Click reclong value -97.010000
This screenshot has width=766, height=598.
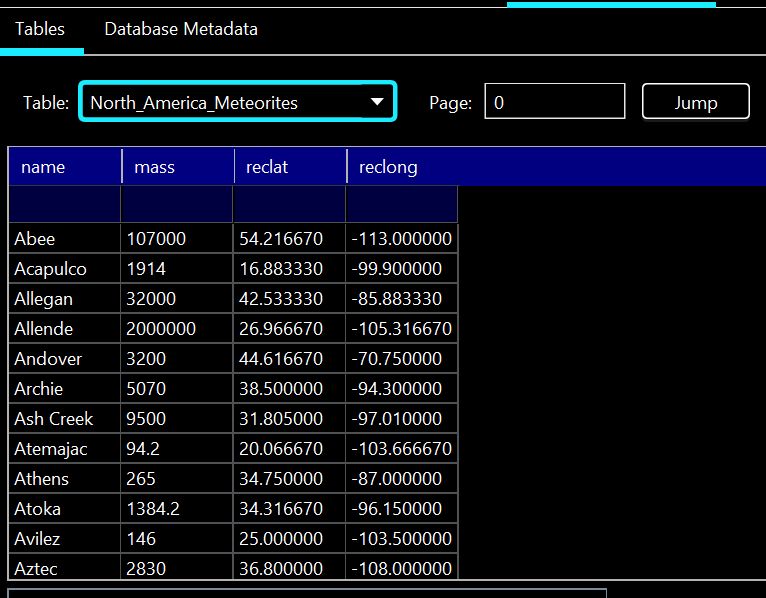point(402,419)
